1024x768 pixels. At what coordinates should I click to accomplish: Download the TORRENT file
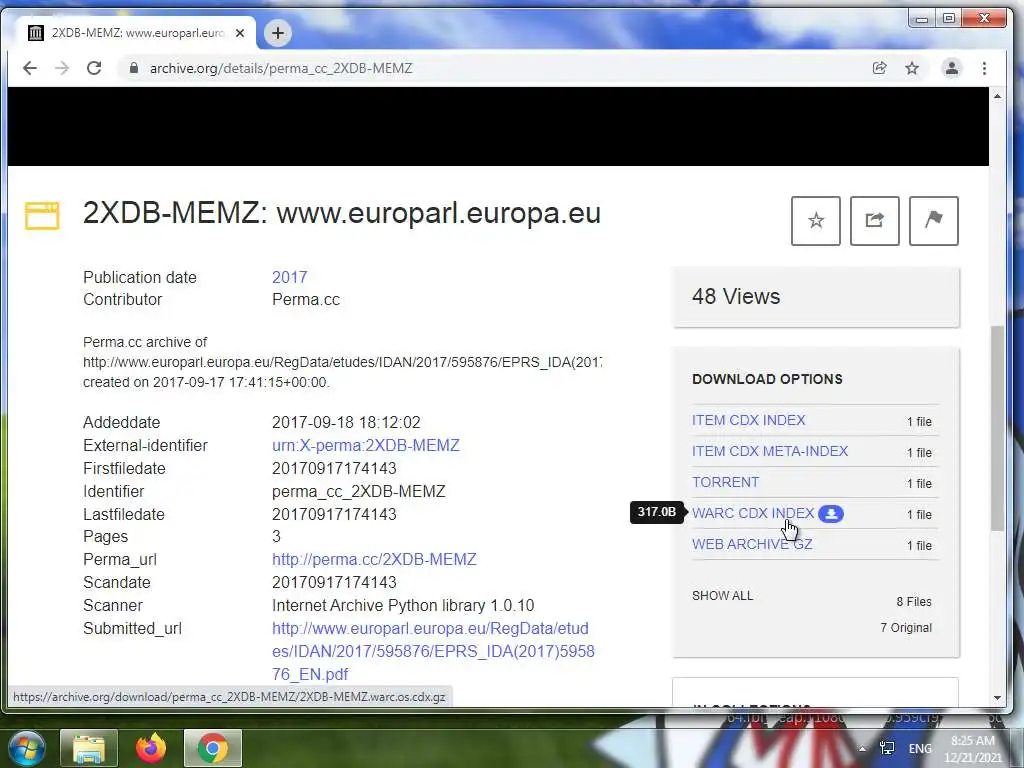coord(726,482)
